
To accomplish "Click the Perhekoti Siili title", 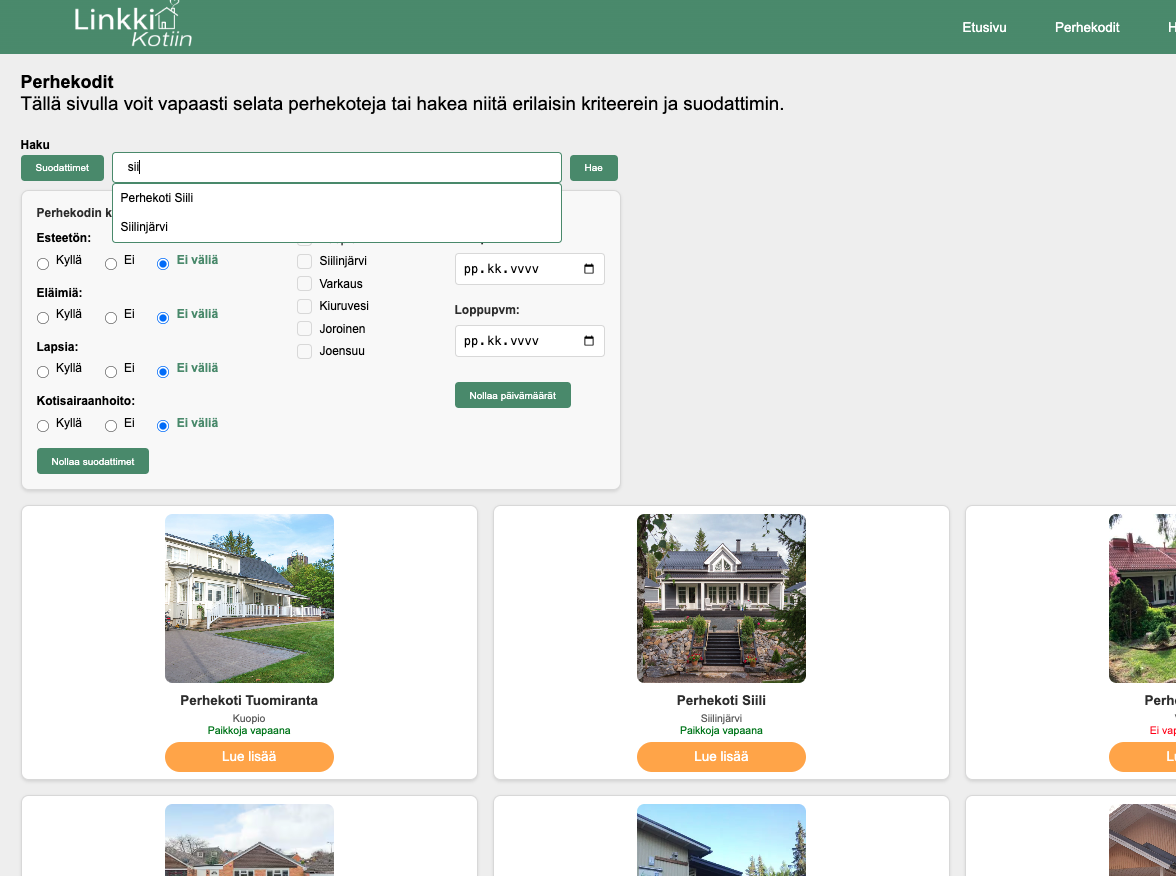I will (x=721, y=700).
